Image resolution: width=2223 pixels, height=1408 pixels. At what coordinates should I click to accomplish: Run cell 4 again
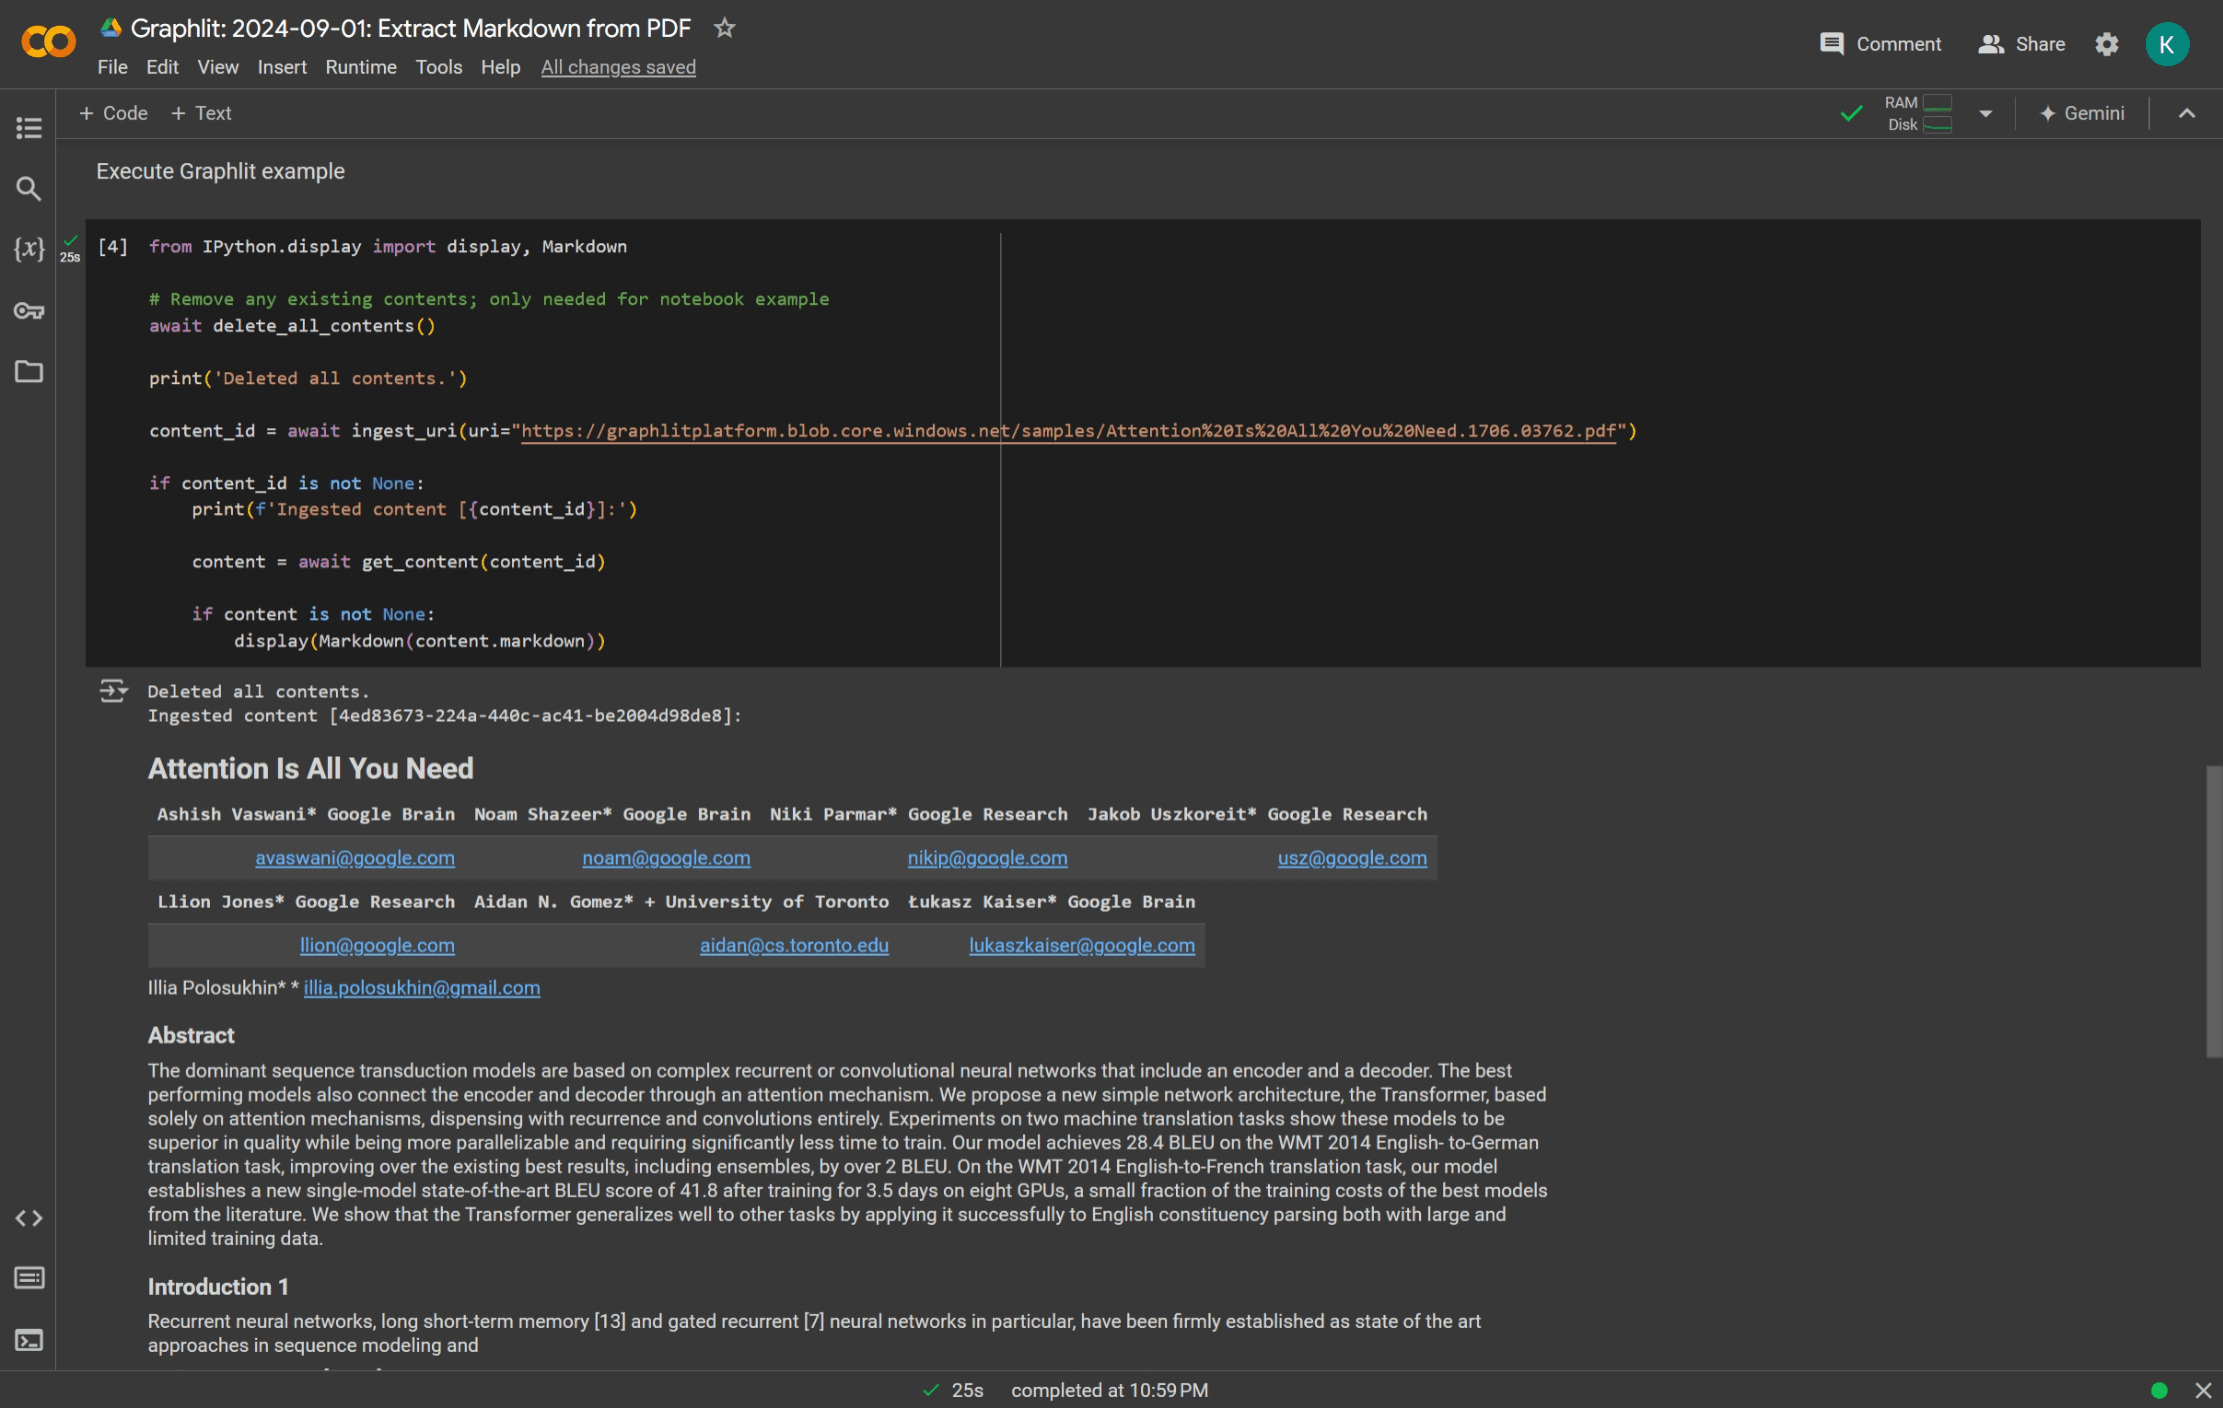click(112, 247)
